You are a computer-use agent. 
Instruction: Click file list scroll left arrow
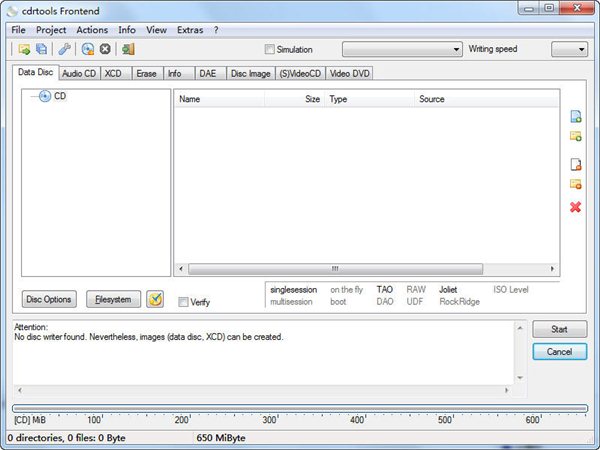(181, 269)
